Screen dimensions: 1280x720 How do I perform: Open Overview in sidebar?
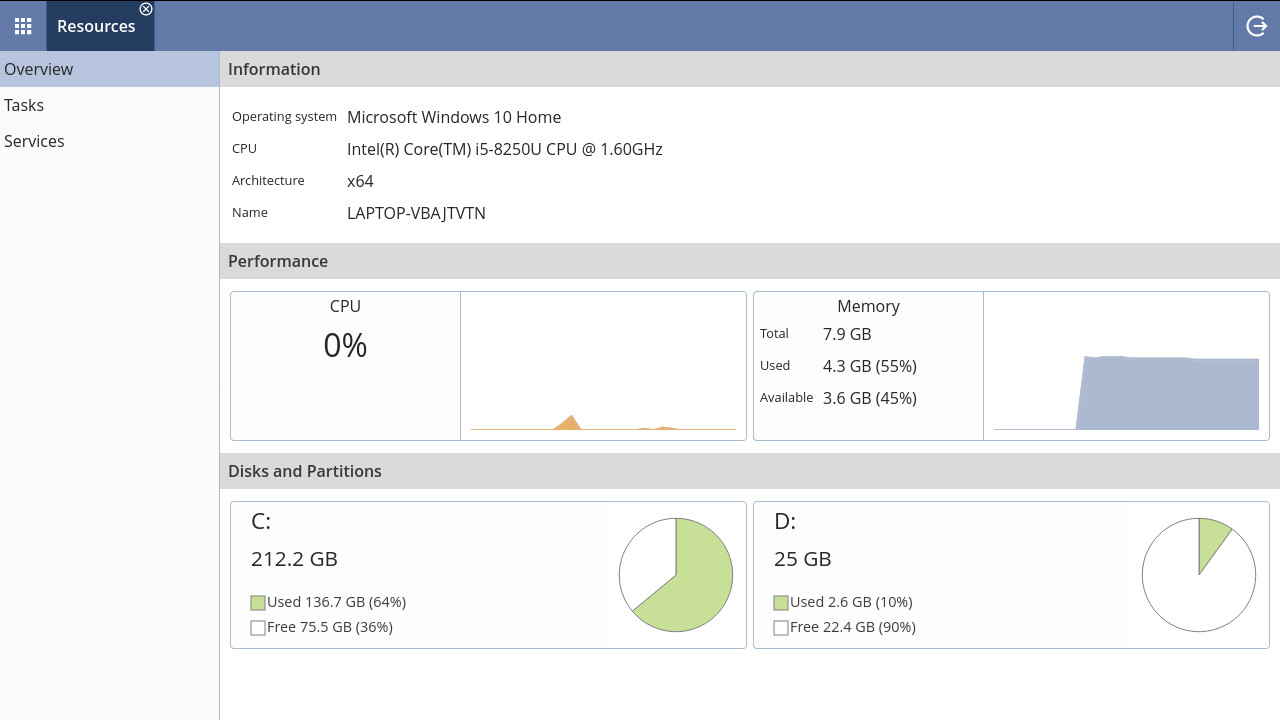click(x=109, y=69)
